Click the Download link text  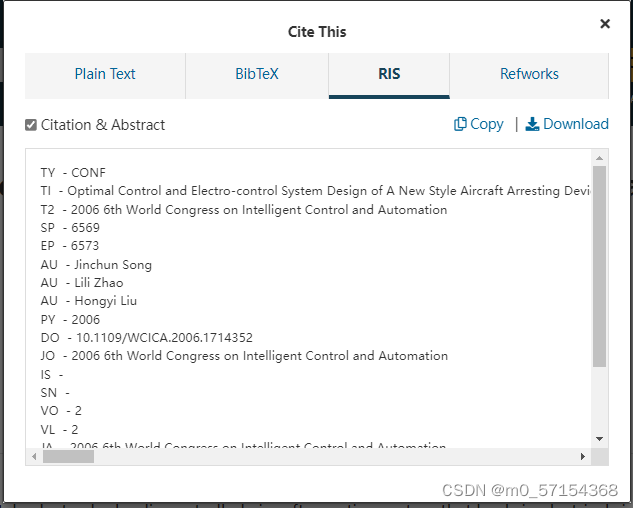(576, 124)
